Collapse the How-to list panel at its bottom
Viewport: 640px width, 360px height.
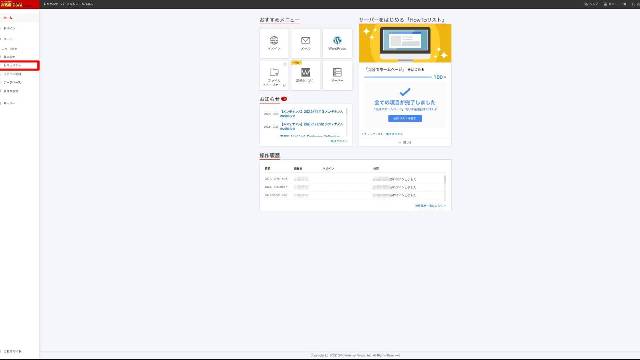(x=405, y=142)
